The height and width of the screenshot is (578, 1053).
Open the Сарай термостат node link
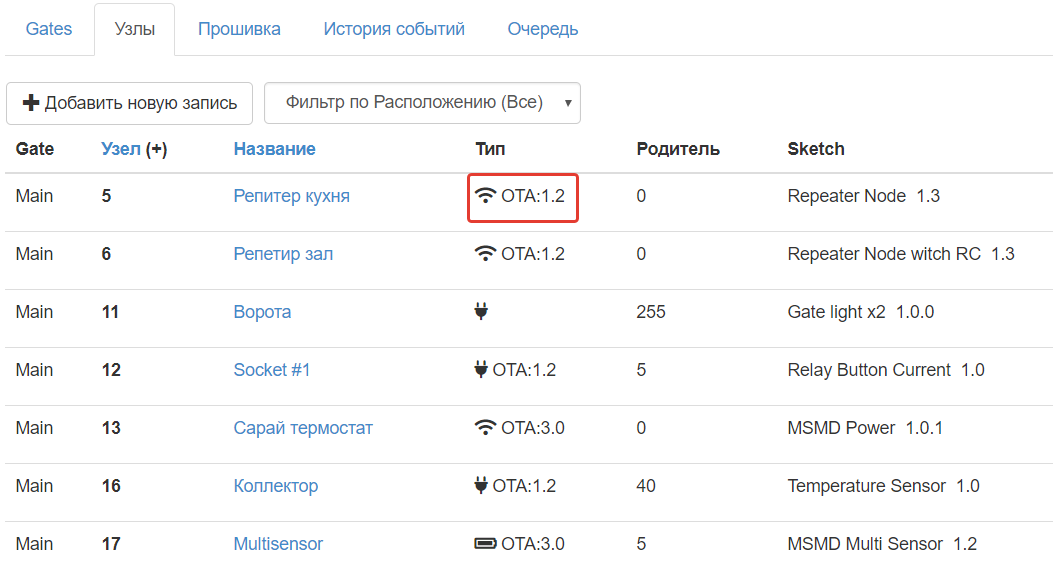click(x=303, y=428)
